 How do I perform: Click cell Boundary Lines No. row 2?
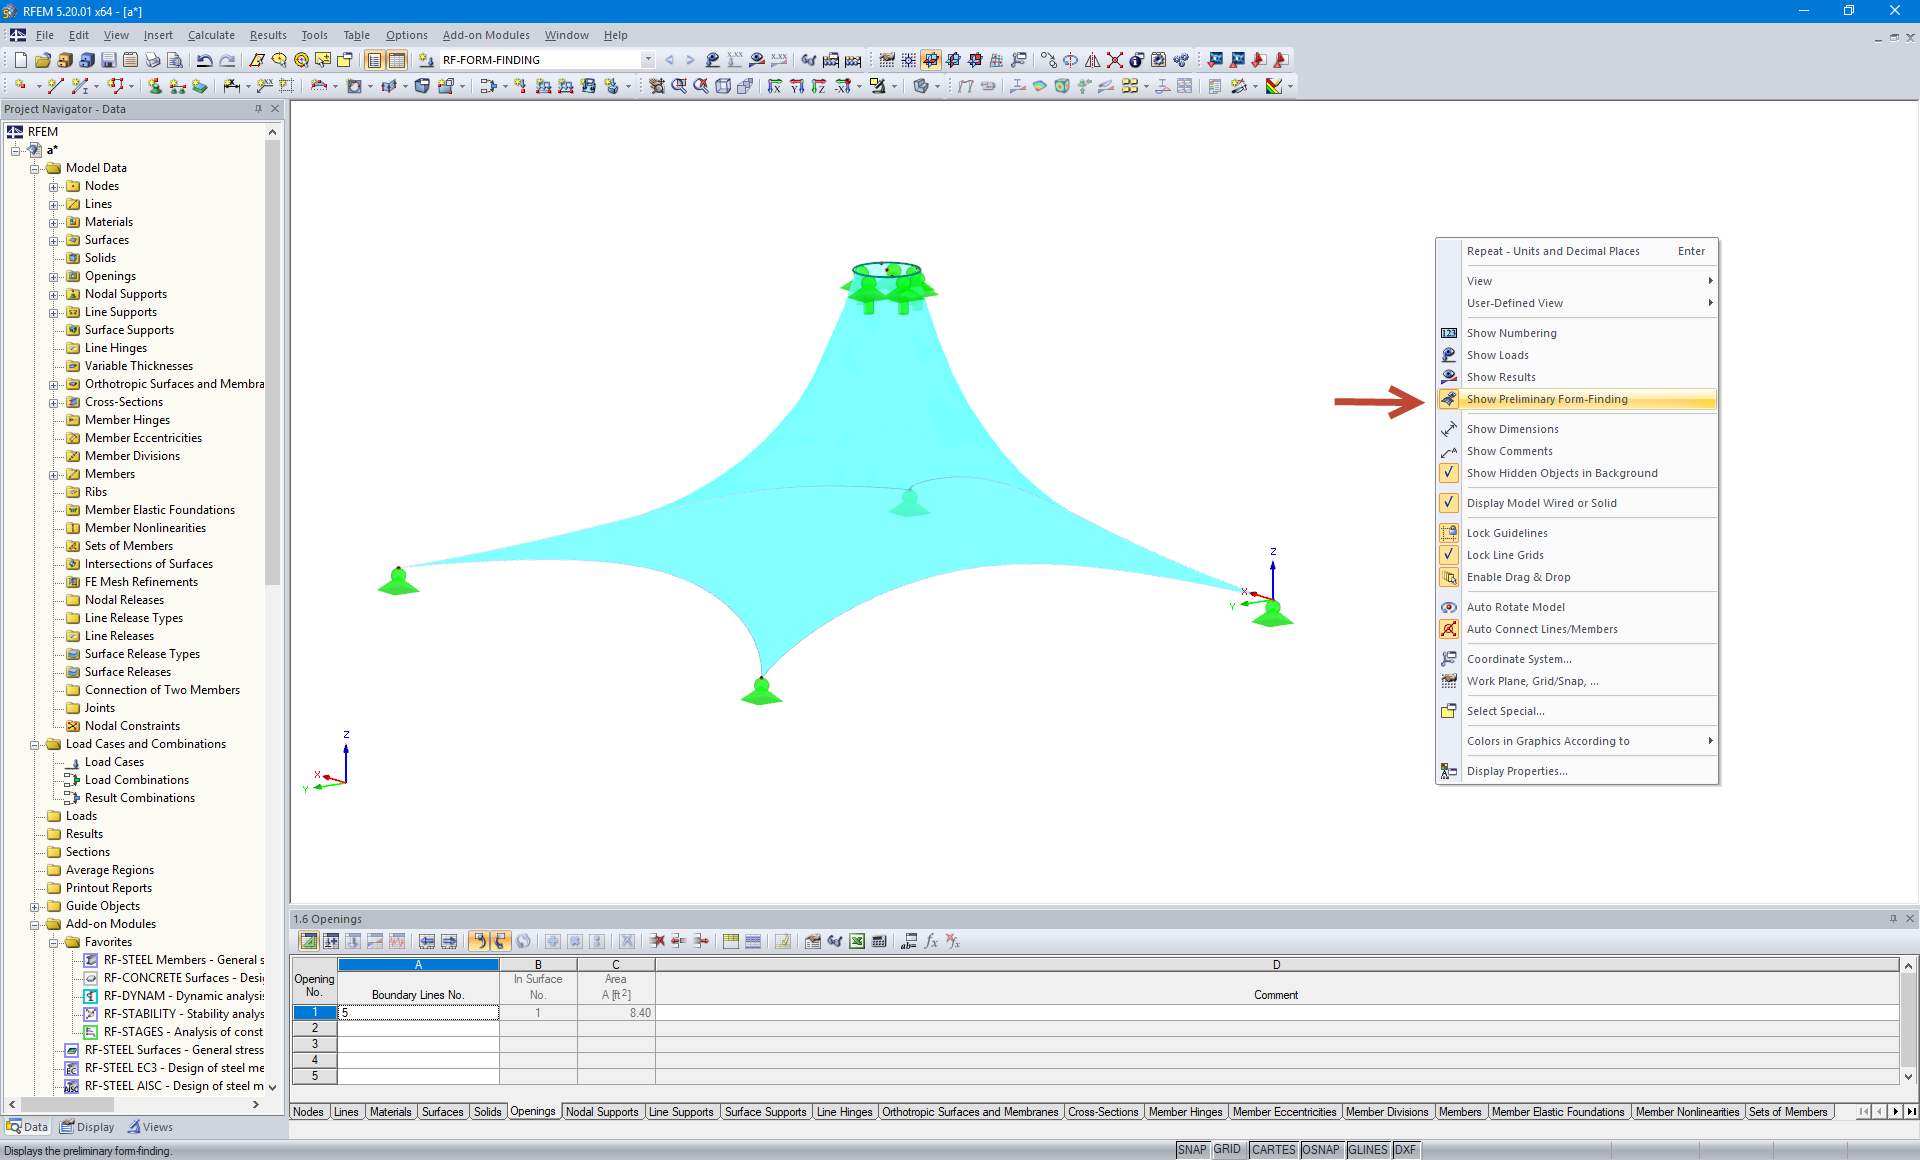coord(418,1028)
